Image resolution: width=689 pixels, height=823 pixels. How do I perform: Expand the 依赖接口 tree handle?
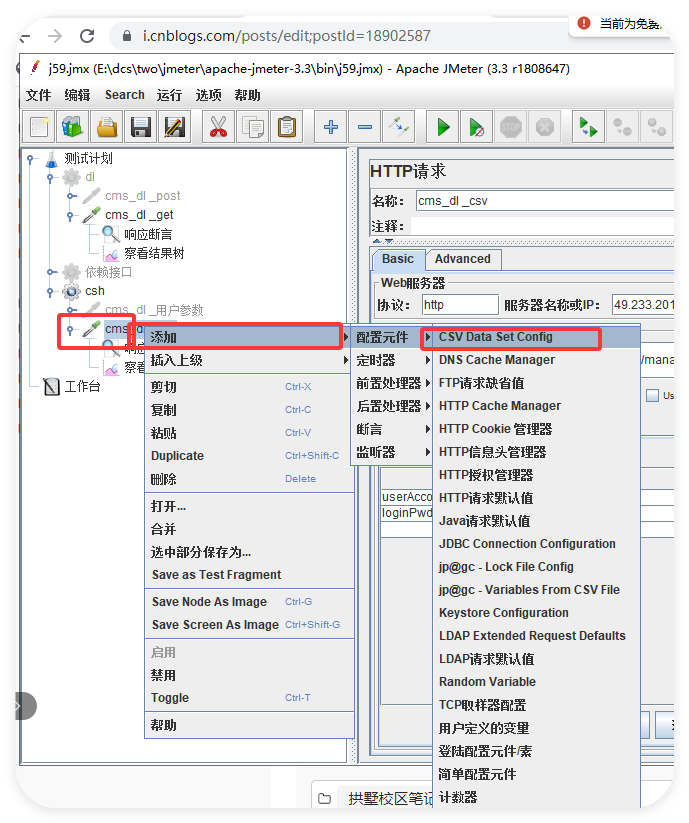pos(50,272)
